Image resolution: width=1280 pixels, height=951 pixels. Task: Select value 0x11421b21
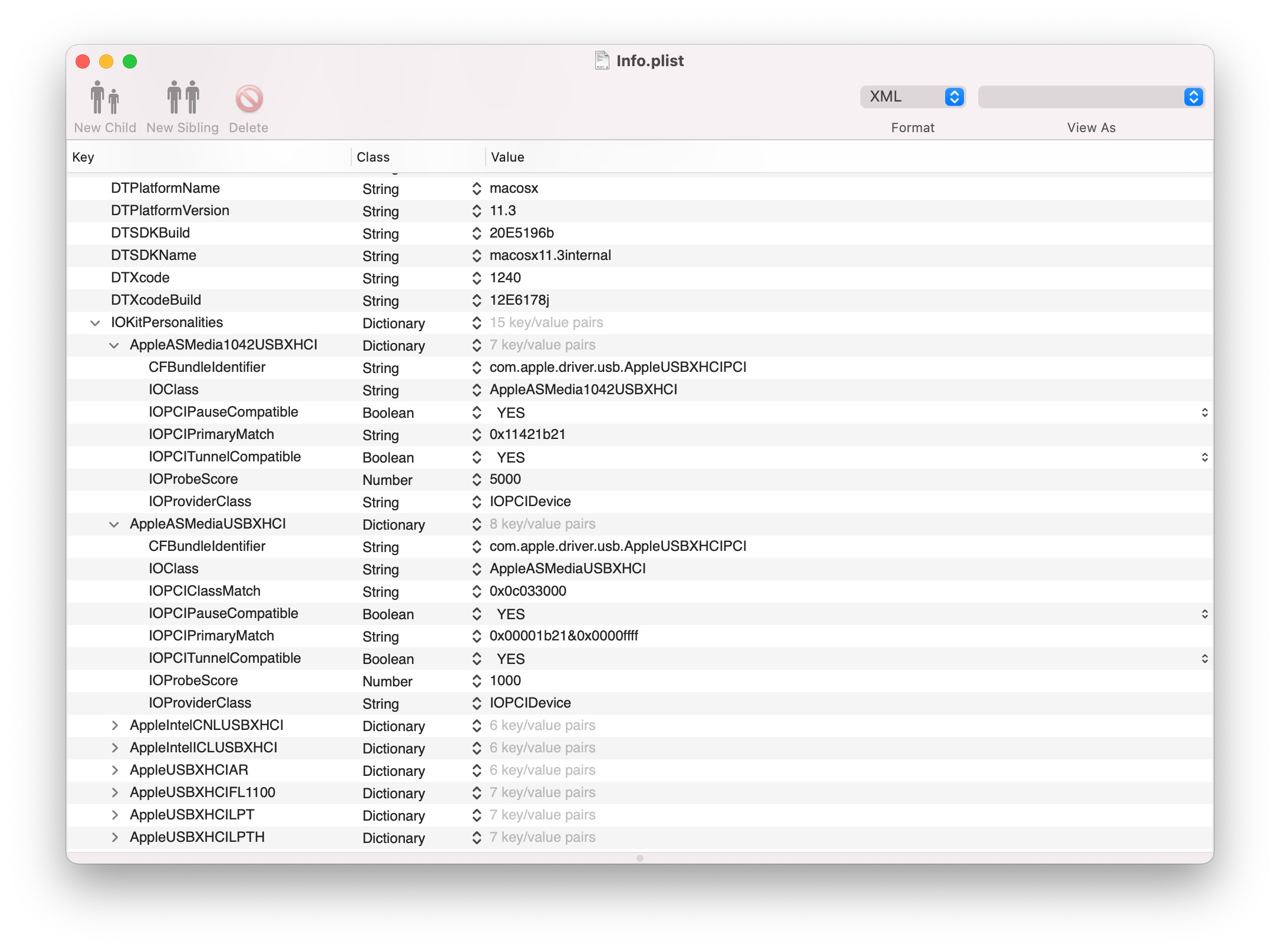tap(528, 435)
